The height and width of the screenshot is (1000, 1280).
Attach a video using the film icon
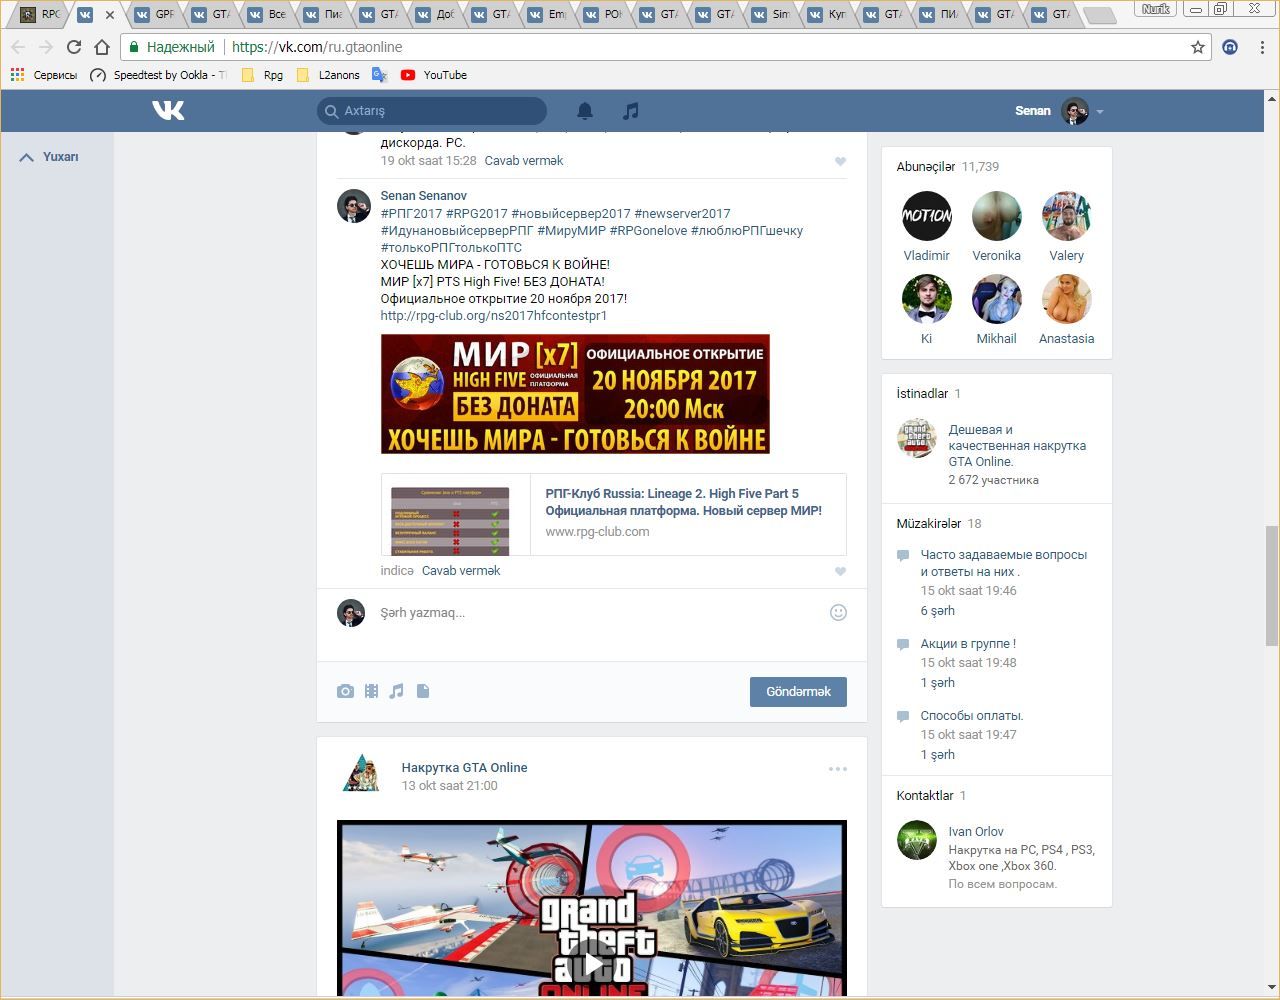[x=371, y=691]
